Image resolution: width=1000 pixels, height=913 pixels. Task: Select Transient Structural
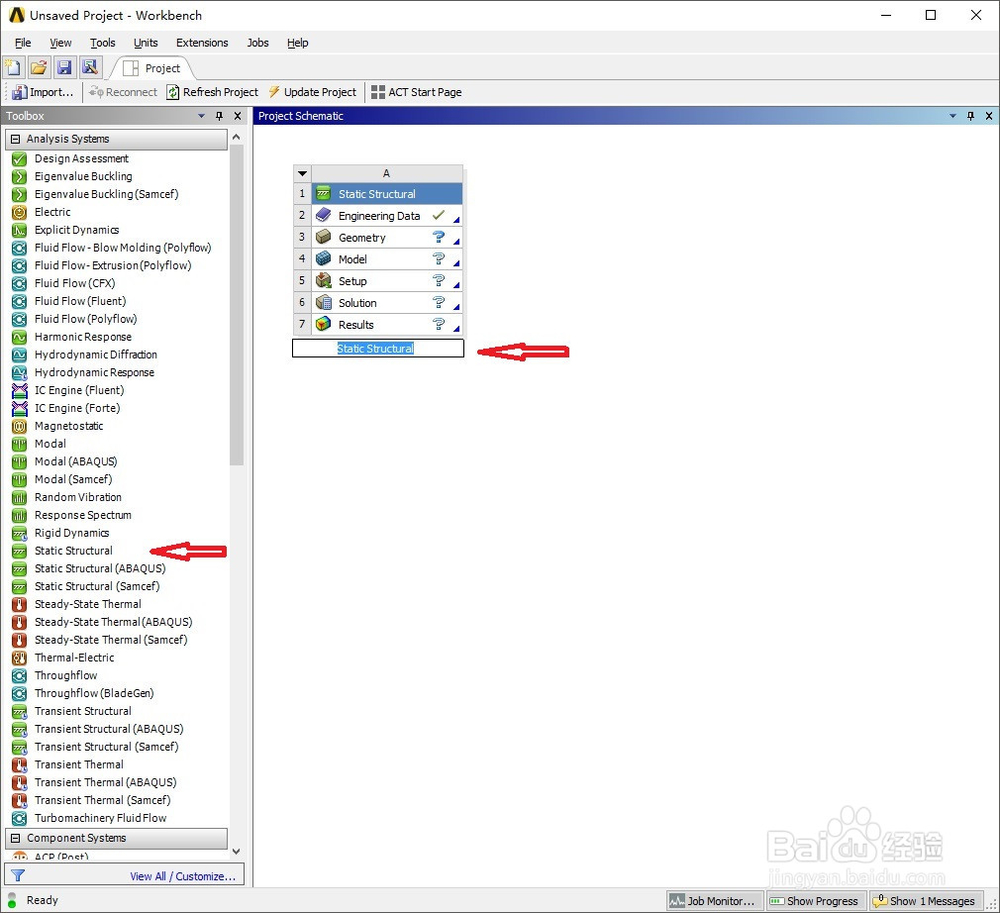pos(83,711)
